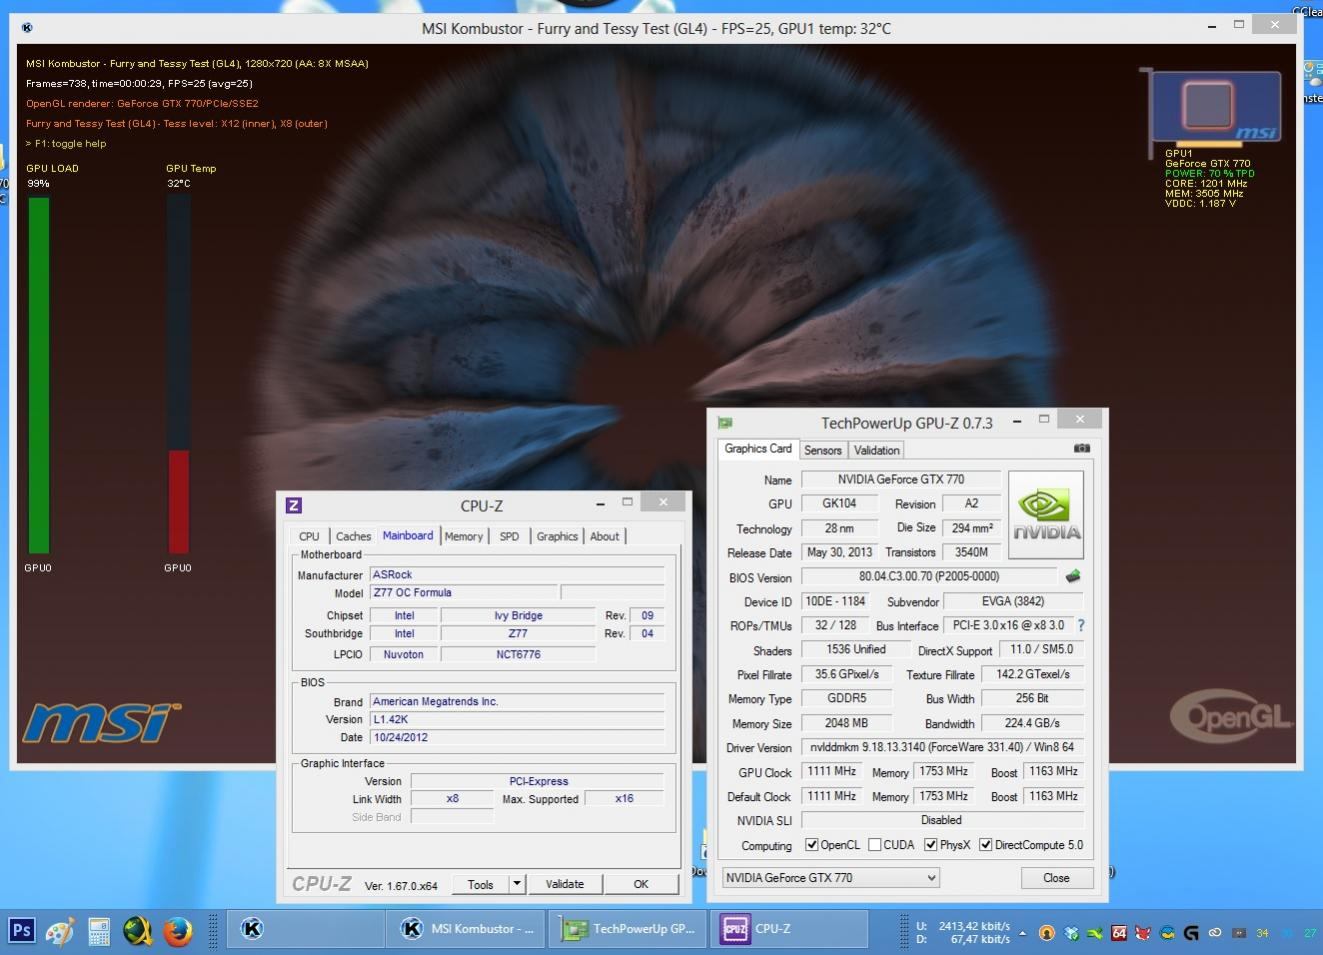Image resolution: width=1323 pixels, height=955 pixels.
Task: Switch to MSI Kombustor taskbar button
Action: (x=466, y=929)
